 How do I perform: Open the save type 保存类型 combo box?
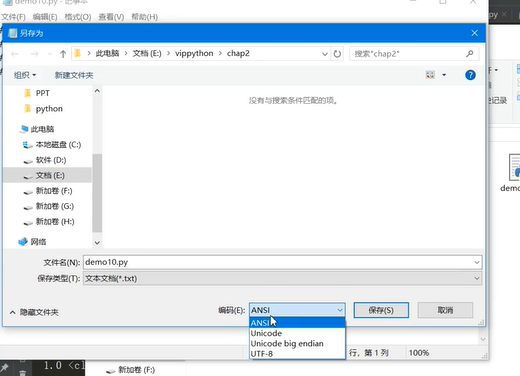tap(282, 278)
